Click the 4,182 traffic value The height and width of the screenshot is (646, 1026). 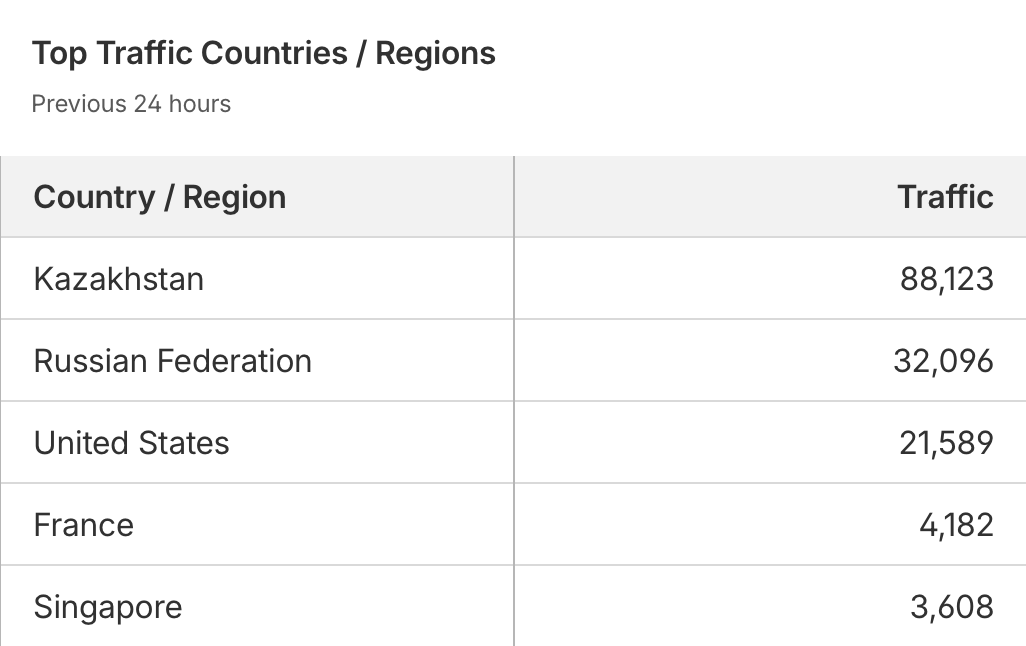956,525
